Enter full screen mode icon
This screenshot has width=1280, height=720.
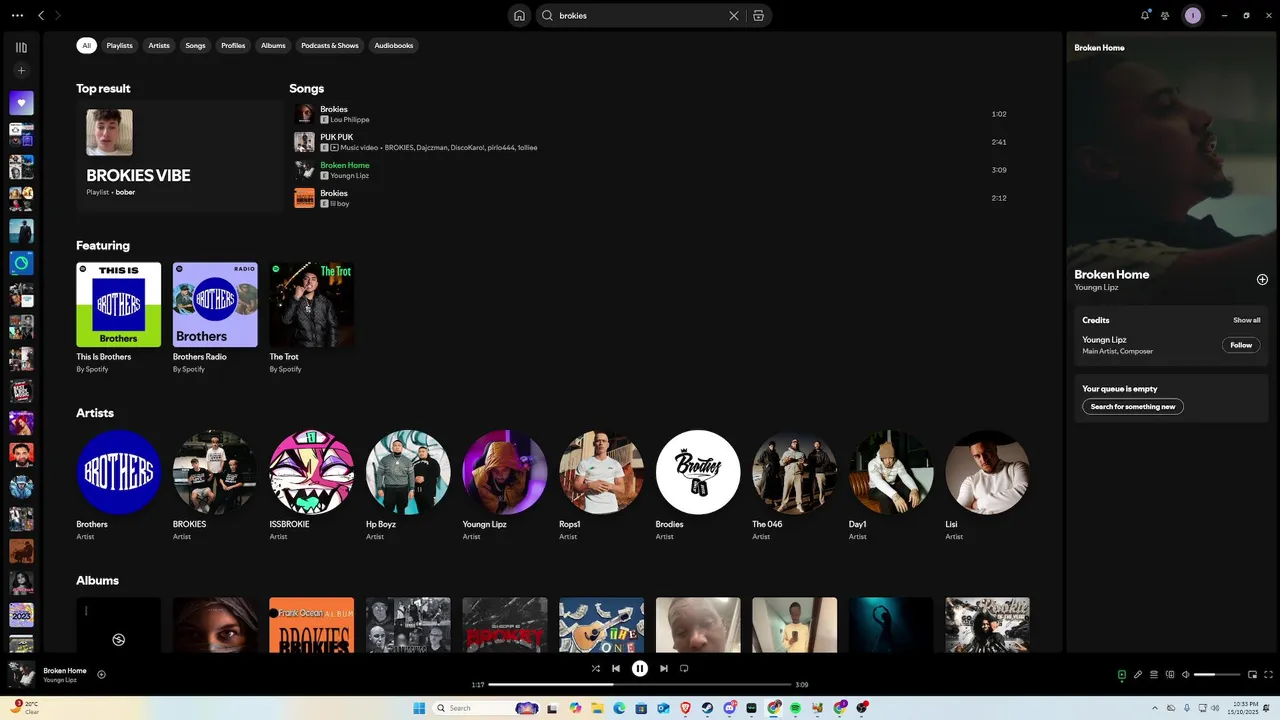click(1269, 674)
